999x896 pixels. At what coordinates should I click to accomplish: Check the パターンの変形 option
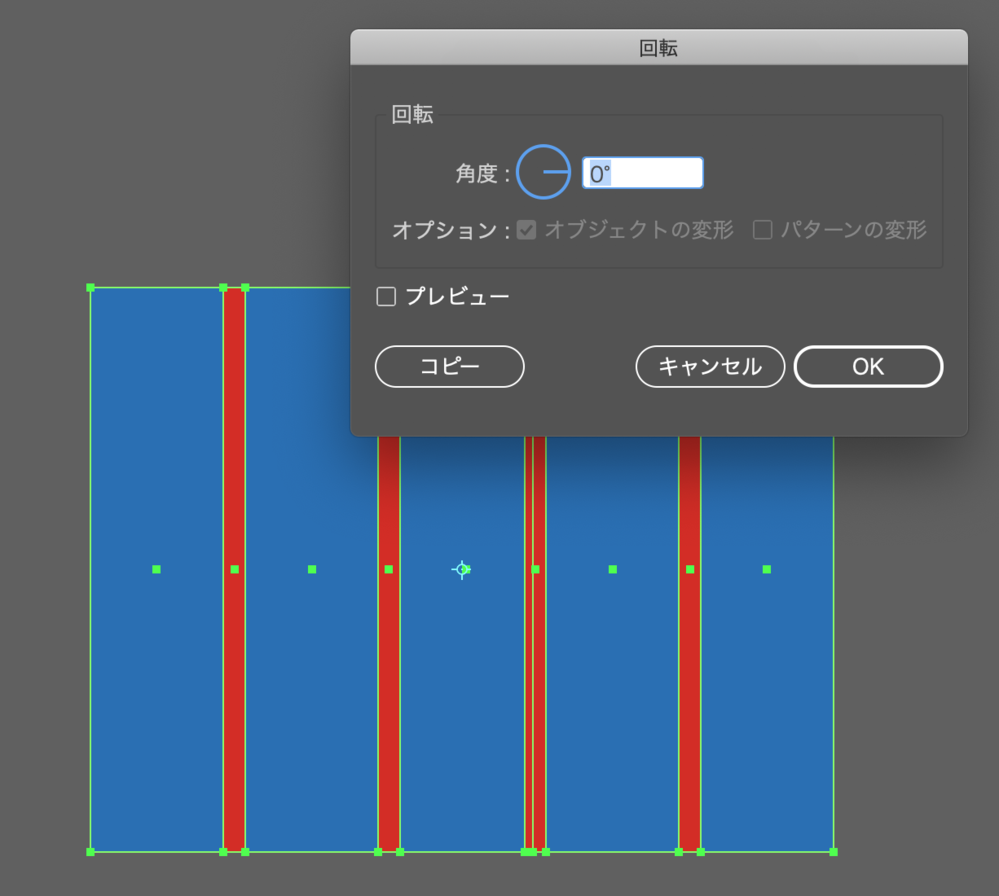click(762, 230)
